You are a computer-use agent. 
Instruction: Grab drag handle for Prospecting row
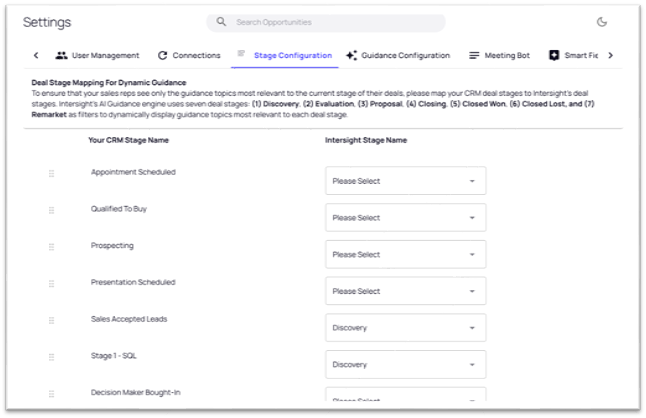[51, 247]
